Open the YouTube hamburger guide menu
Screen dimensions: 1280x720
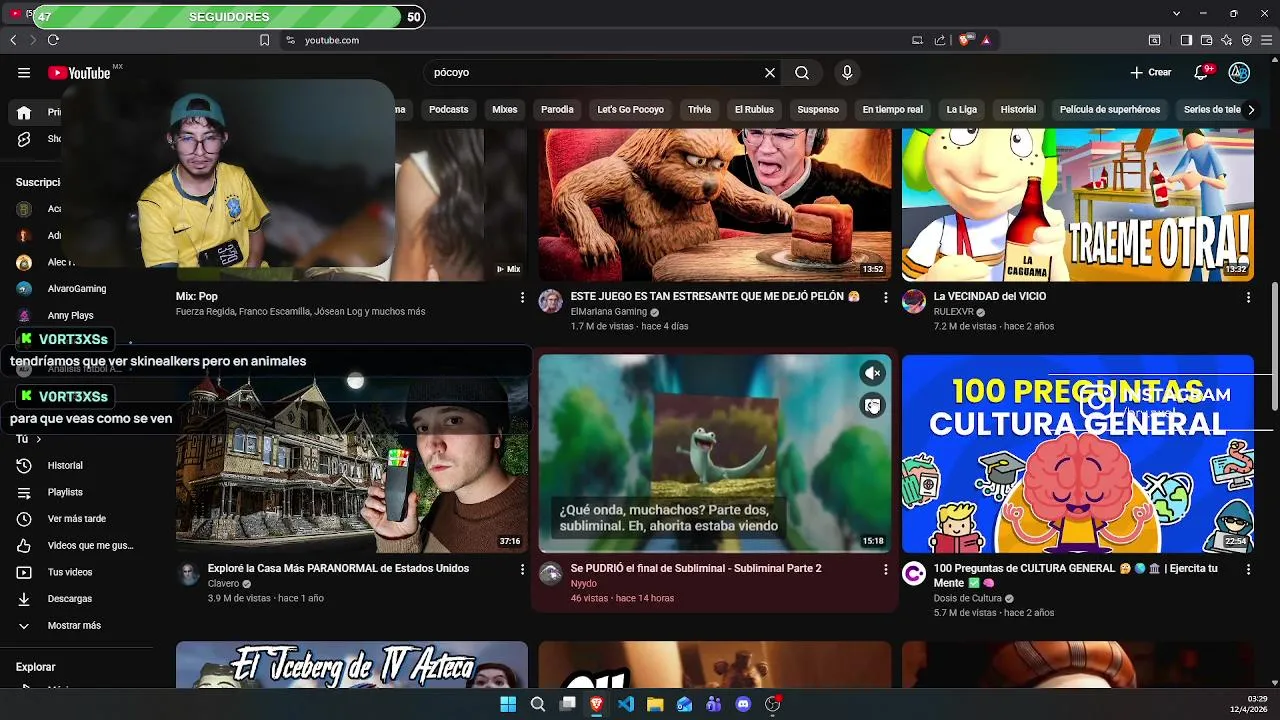tap(24, 73)
